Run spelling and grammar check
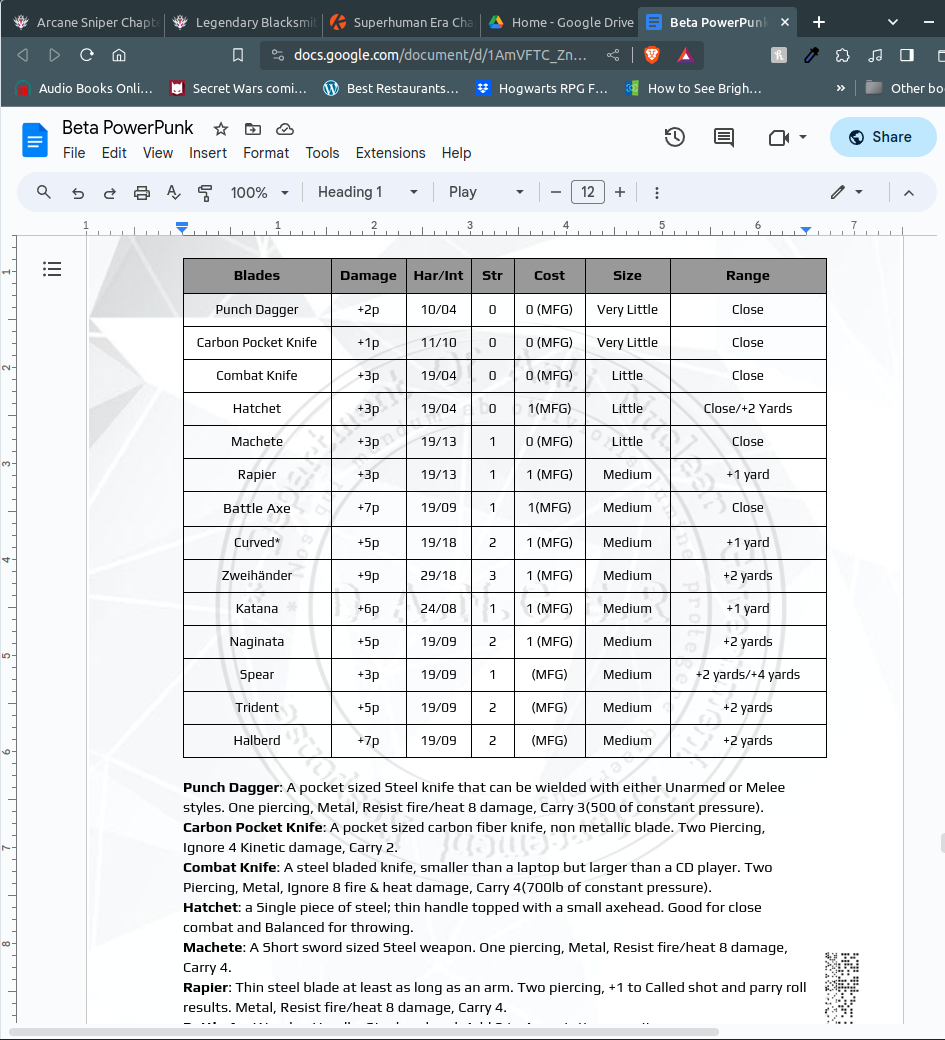The height and width of the screenshot is (1040, 945). click(x=173, y=192)
